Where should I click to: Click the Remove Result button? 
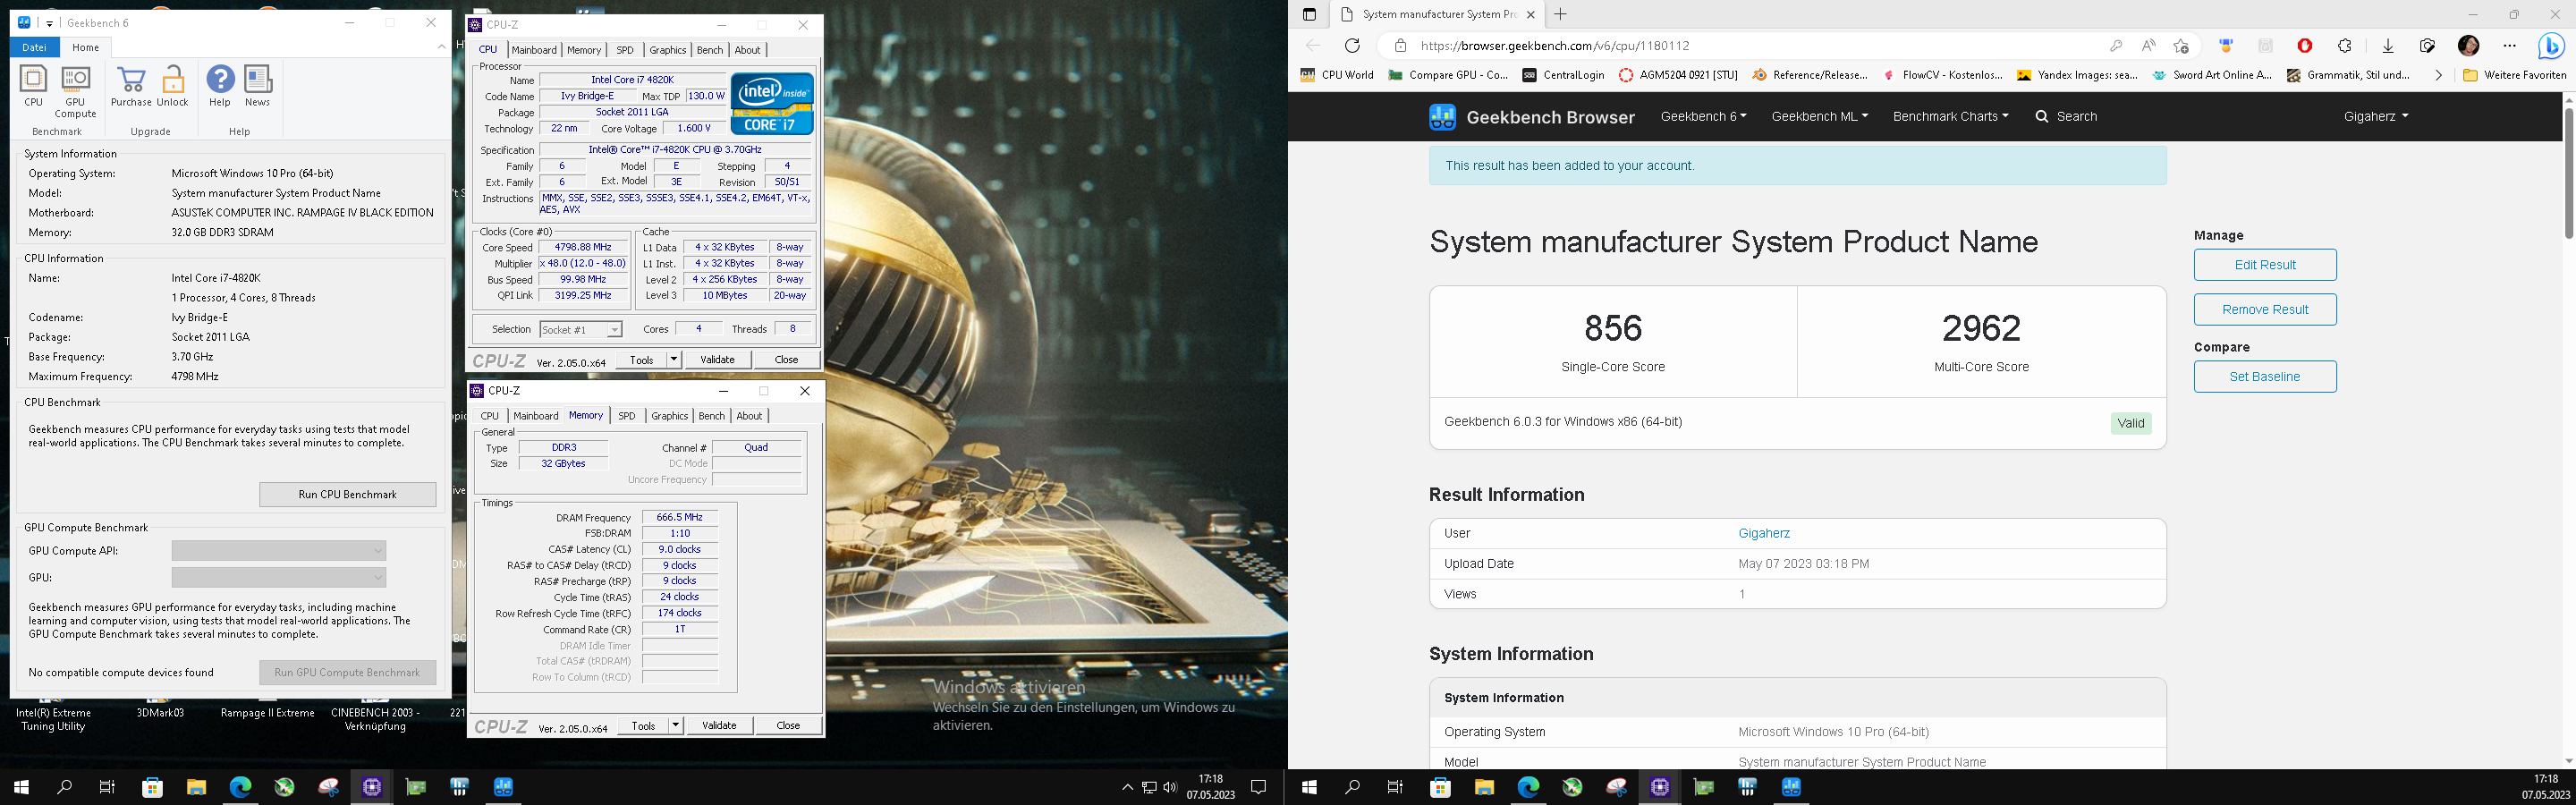click(x=2265, y=309)
